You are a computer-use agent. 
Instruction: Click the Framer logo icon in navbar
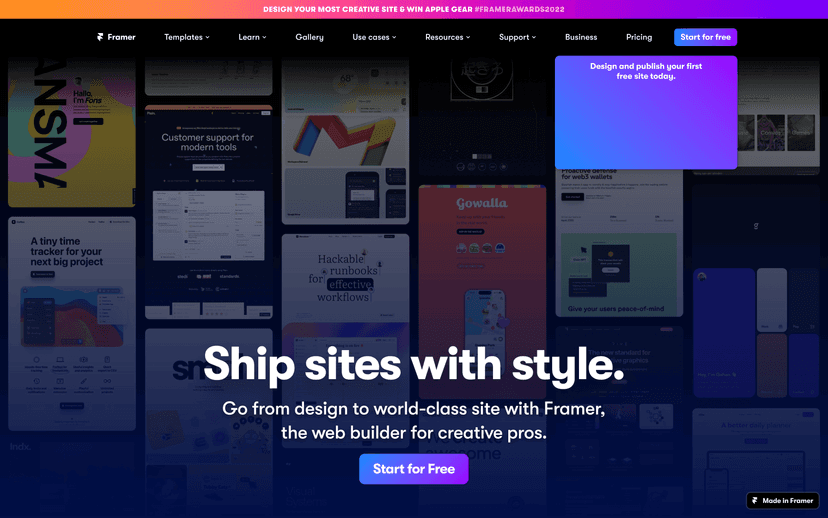[100, 37]
